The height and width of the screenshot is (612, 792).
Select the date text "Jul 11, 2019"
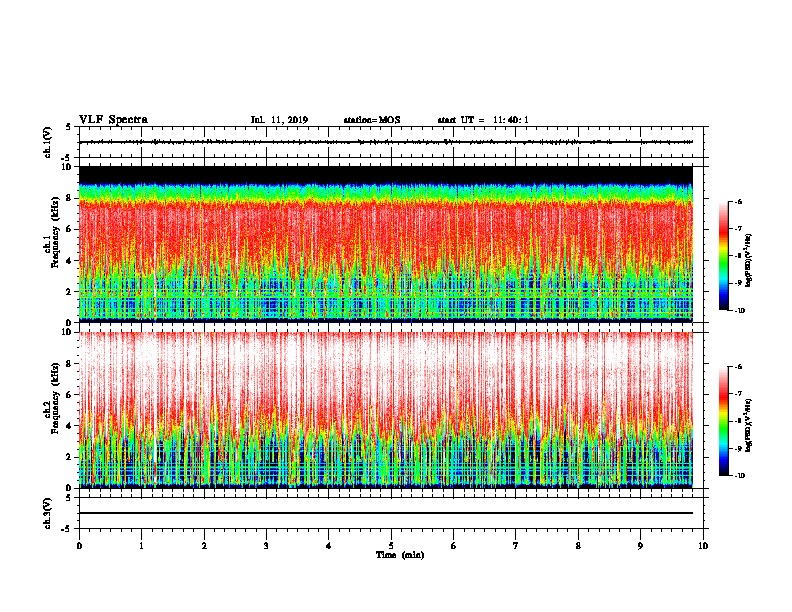point(279,120)
